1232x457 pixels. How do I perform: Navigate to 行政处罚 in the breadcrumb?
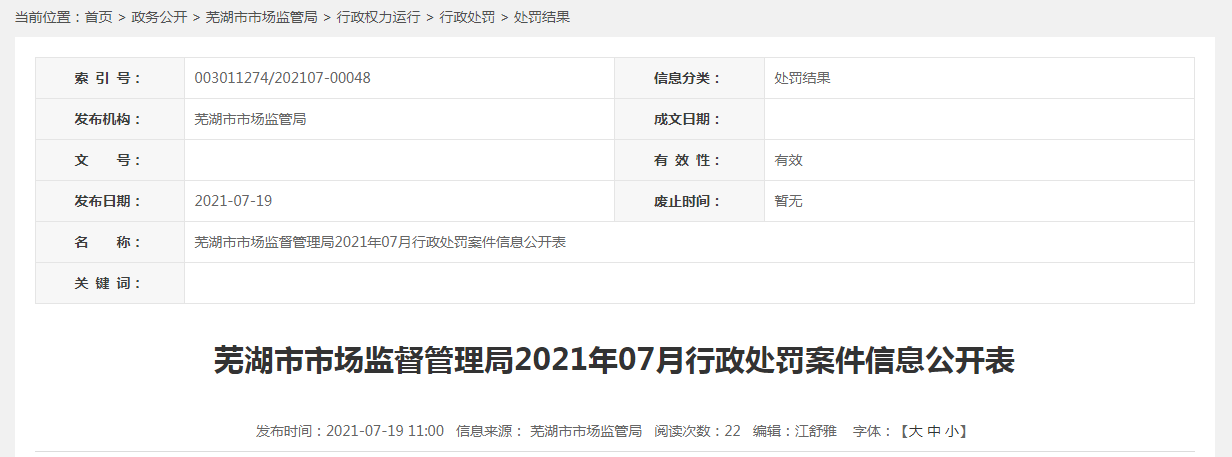coord(467,18)
